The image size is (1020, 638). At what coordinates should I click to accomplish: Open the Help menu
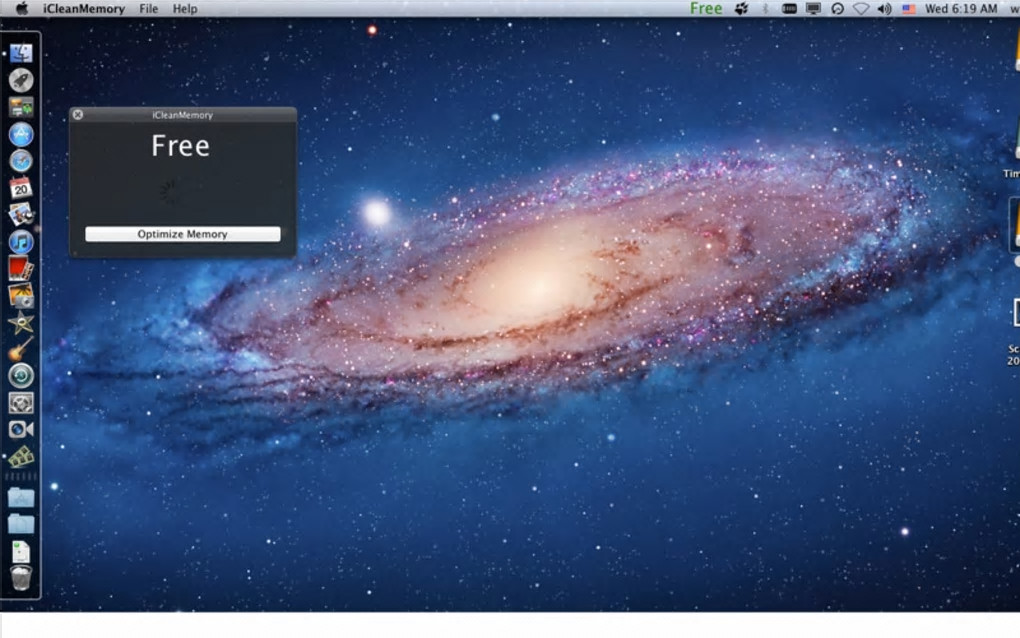(x=185, y=8)
